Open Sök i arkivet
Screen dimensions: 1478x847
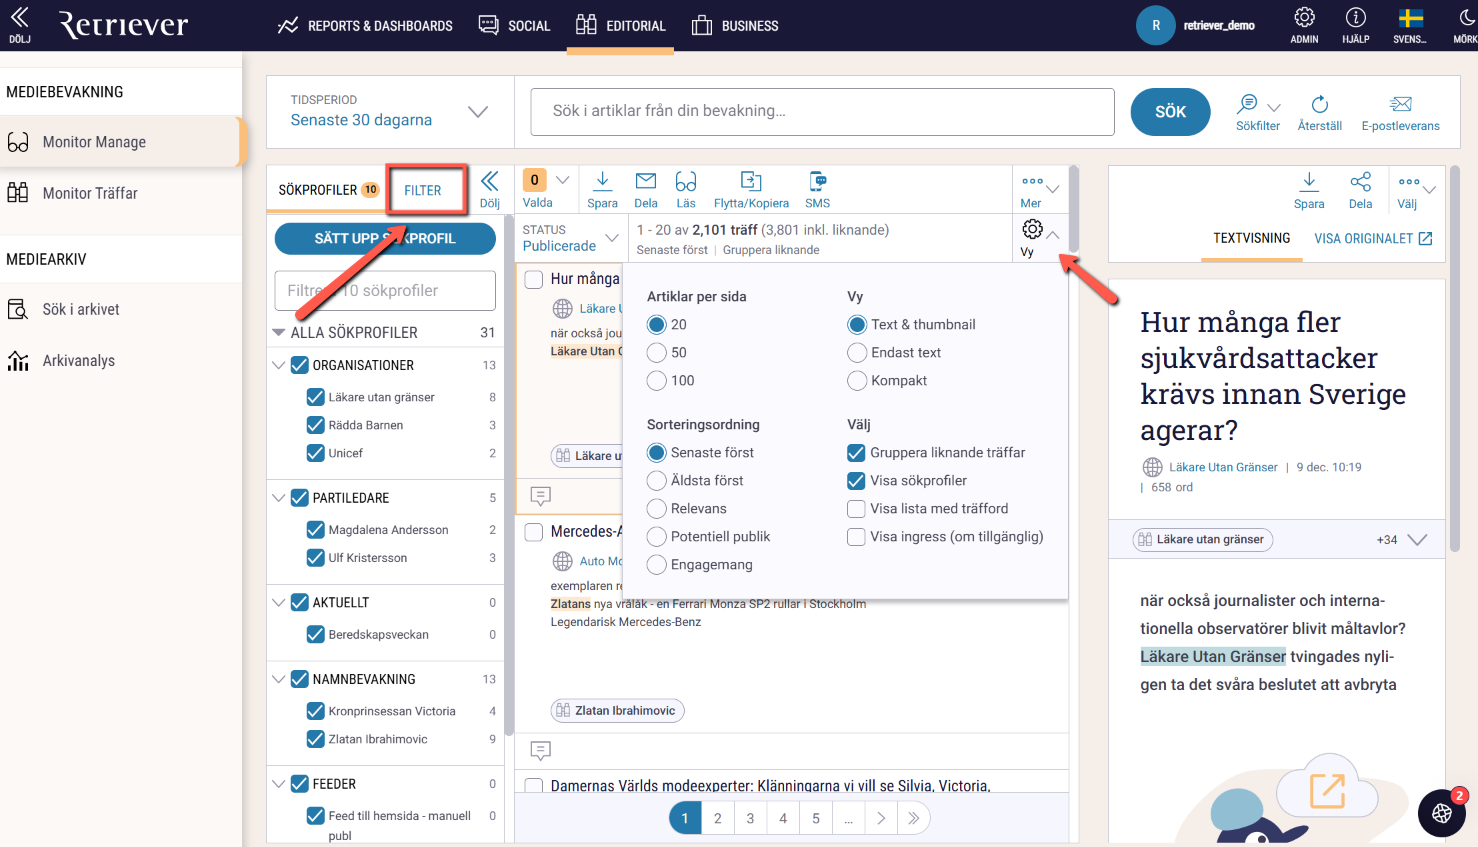[x=81, y=309]
